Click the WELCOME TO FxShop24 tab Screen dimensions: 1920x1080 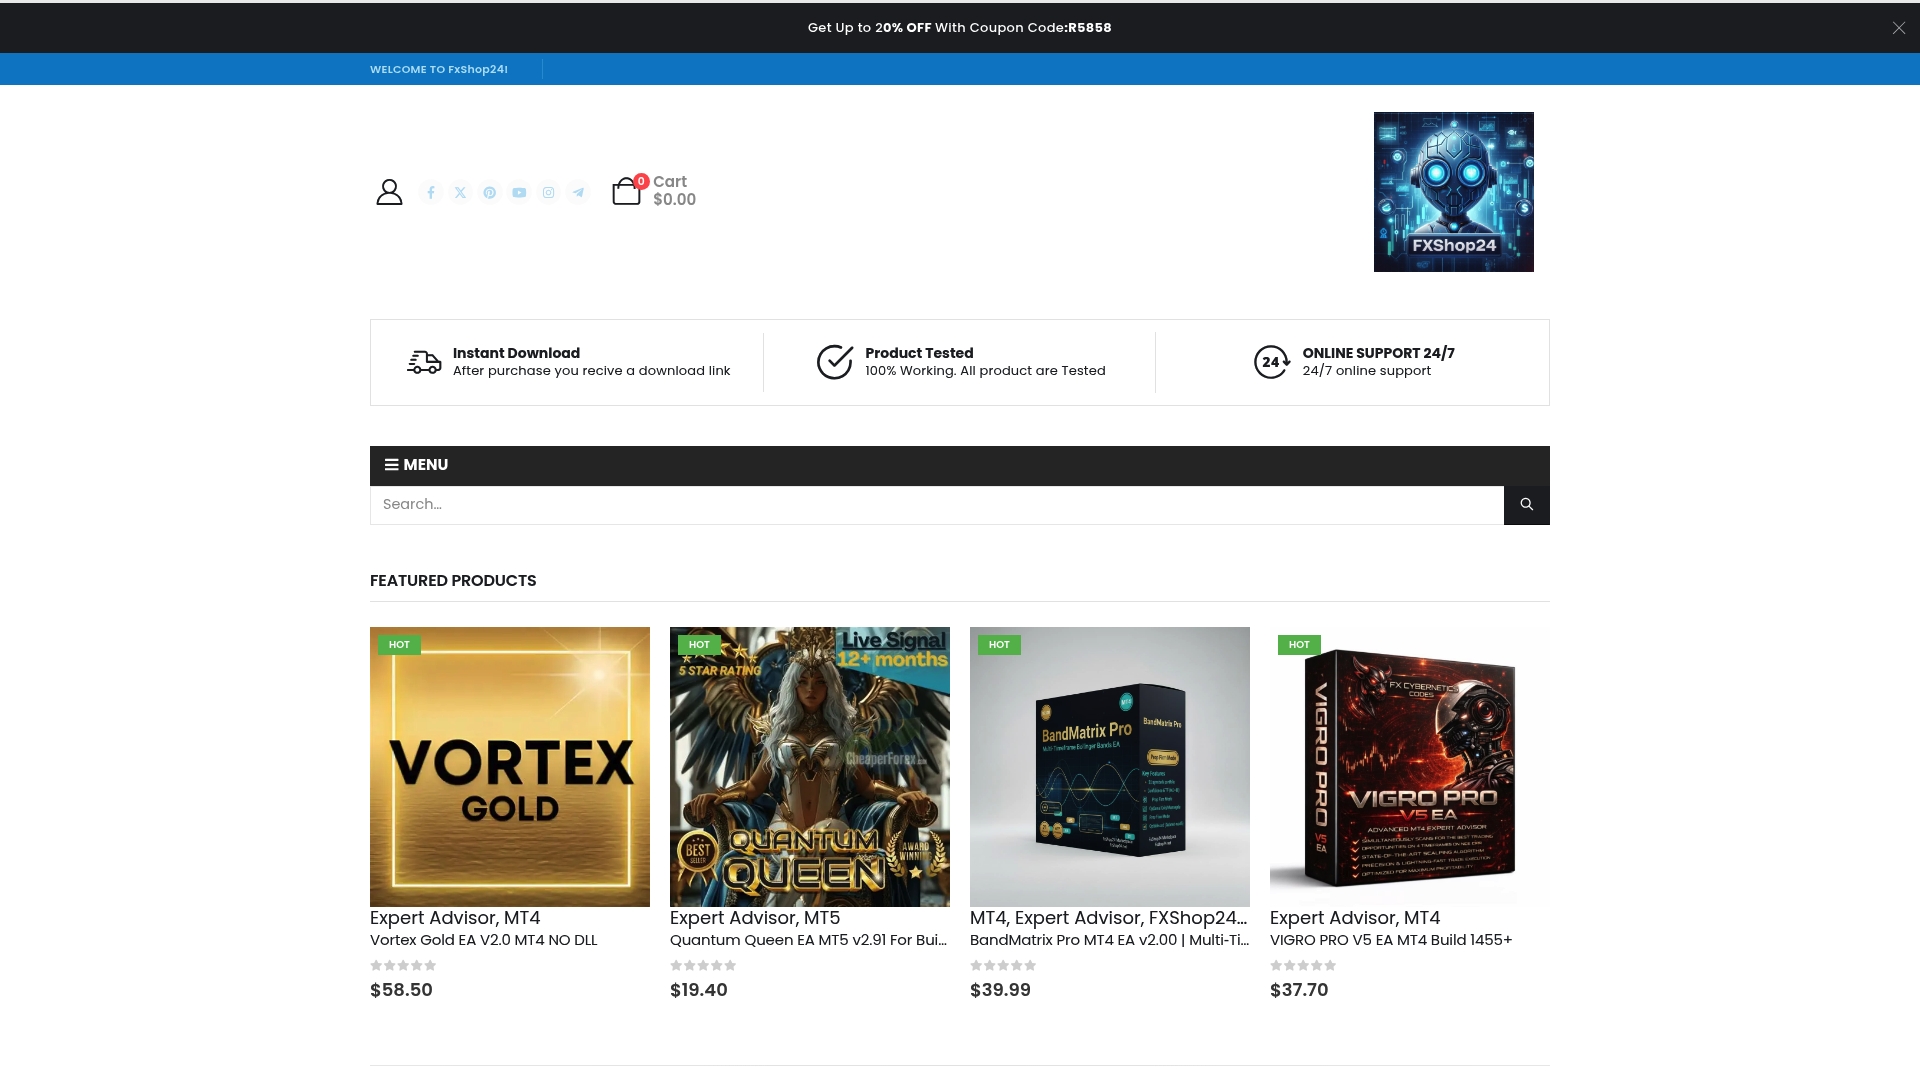[x=438, y=69]
